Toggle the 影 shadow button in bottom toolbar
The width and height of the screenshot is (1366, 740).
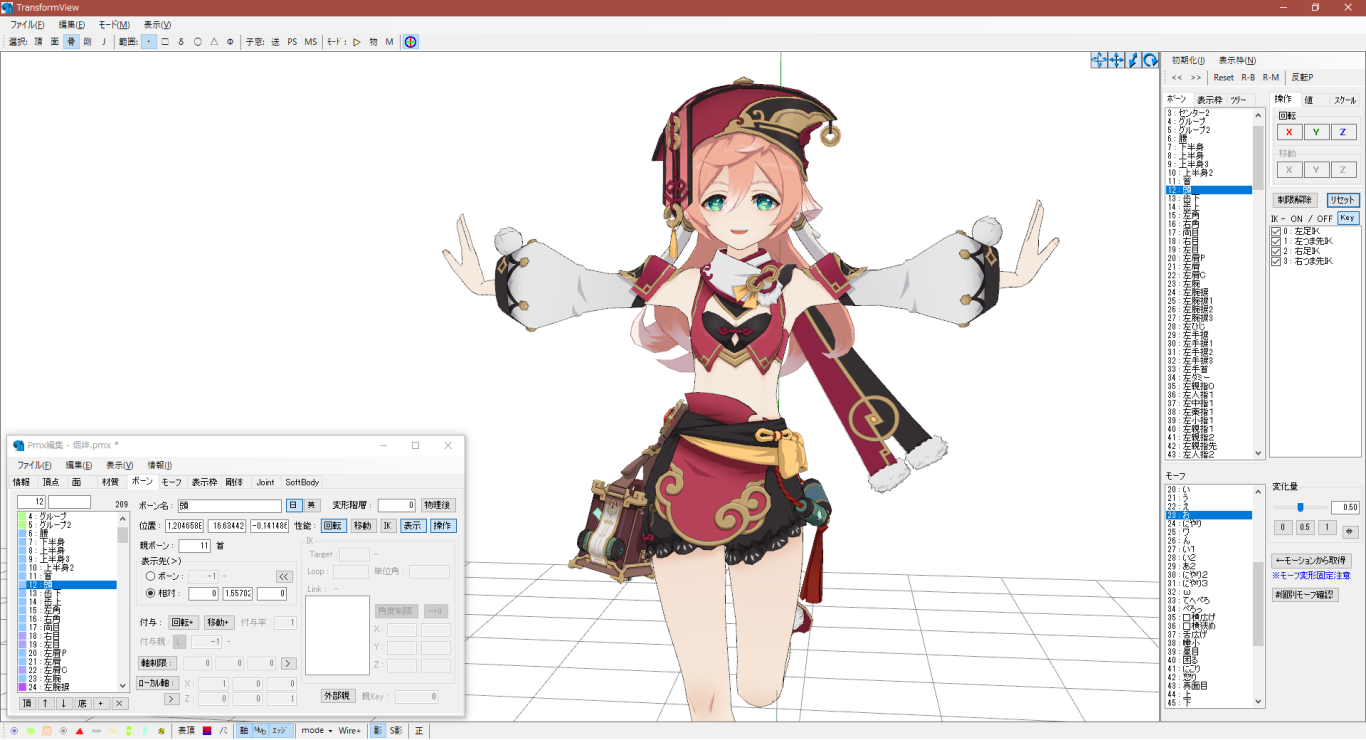pyautogui.click(x=378, y=731)
